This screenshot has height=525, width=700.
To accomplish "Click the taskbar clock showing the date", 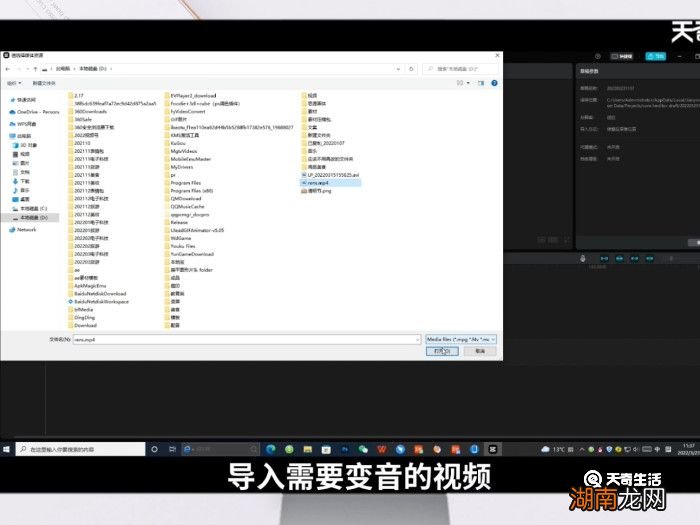I will click(688, 449).
